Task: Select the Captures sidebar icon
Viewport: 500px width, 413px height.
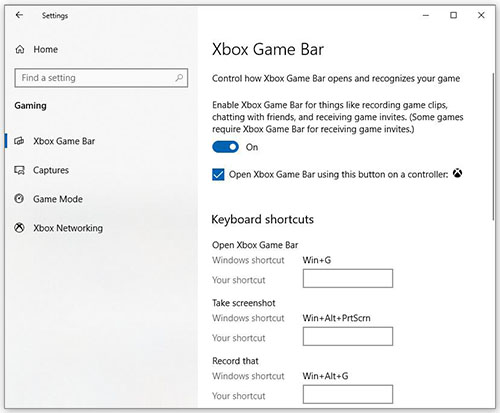Action: [19, 170]
